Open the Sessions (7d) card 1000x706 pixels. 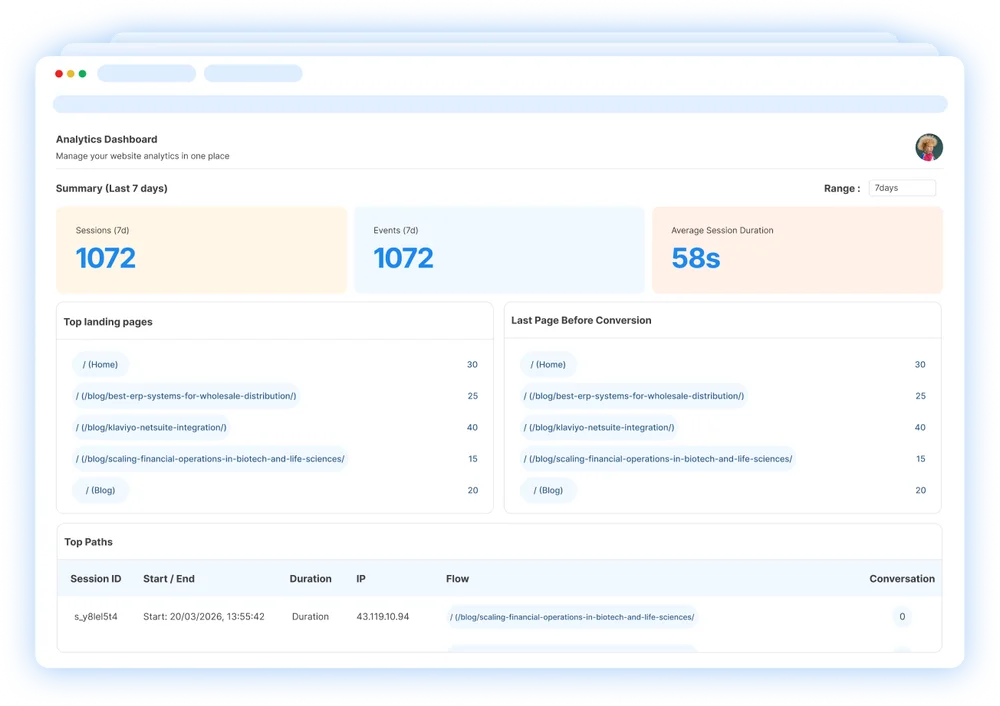point(202,250)
